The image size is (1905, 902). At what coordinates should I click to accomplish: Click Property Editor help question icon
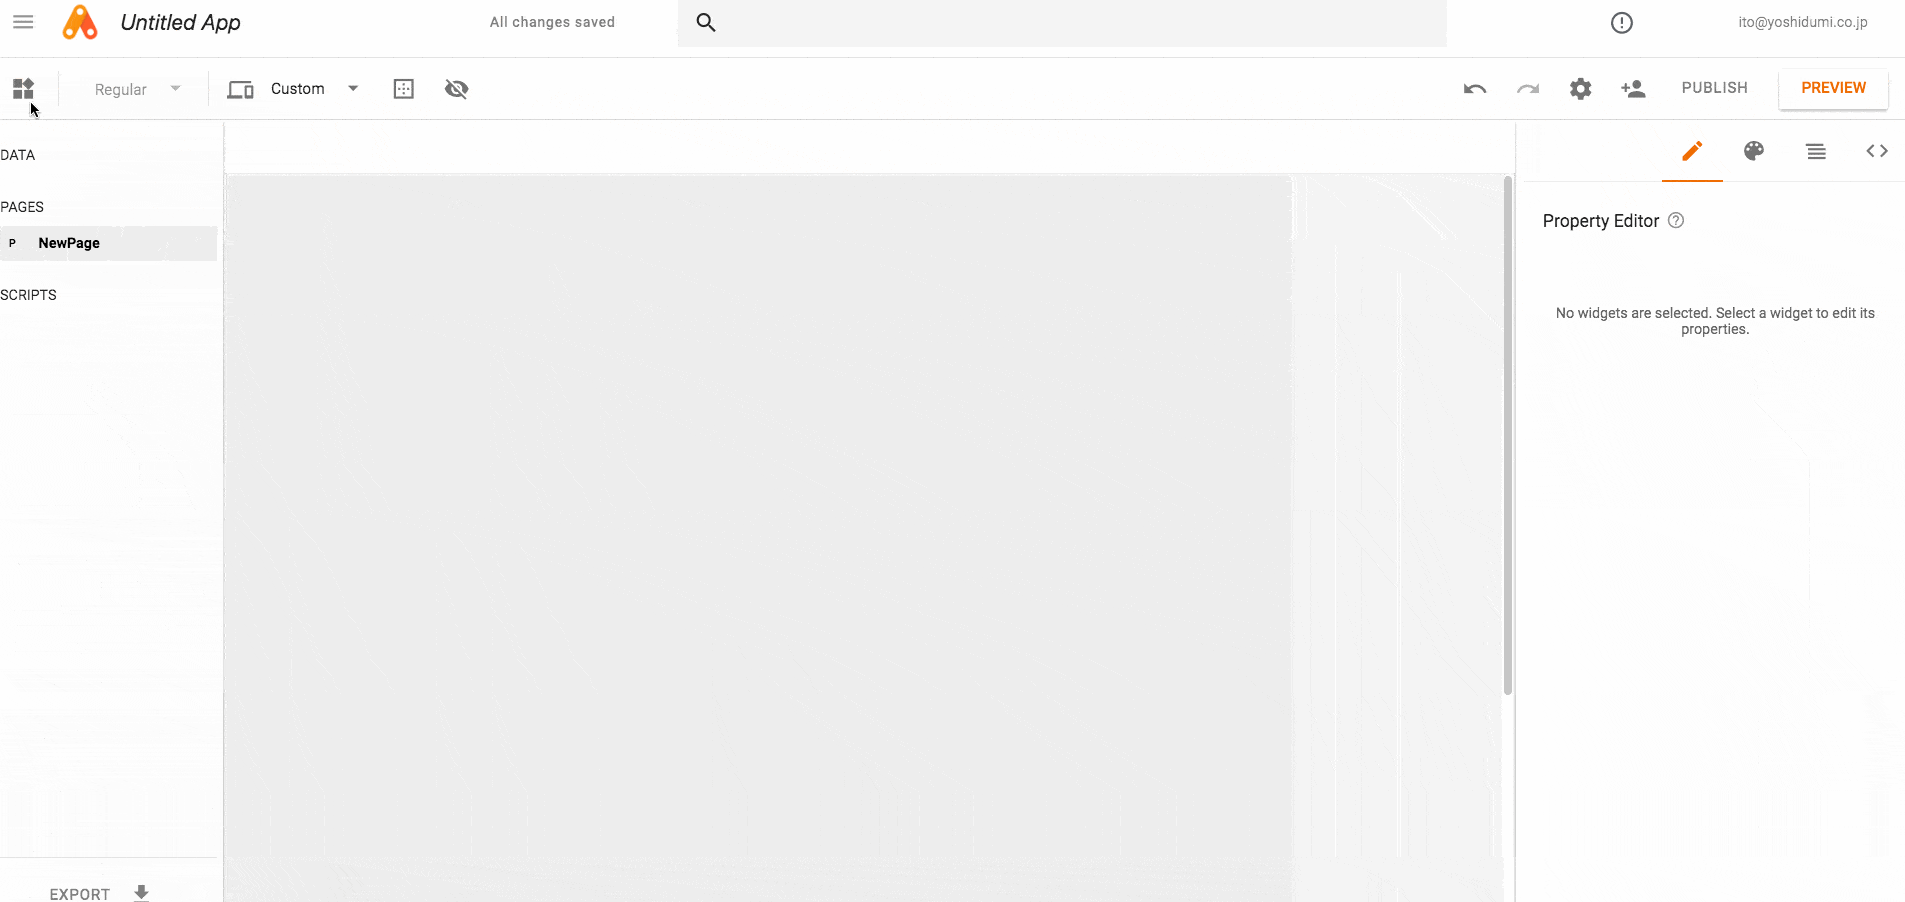coord(1676,220)
